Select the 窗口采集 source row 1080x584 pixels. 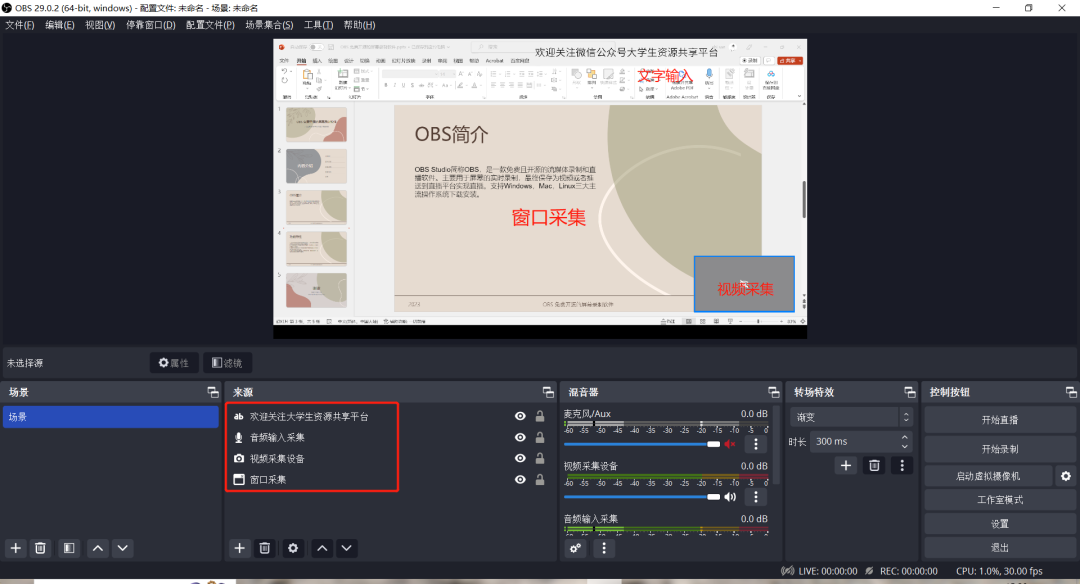[389, 479]
